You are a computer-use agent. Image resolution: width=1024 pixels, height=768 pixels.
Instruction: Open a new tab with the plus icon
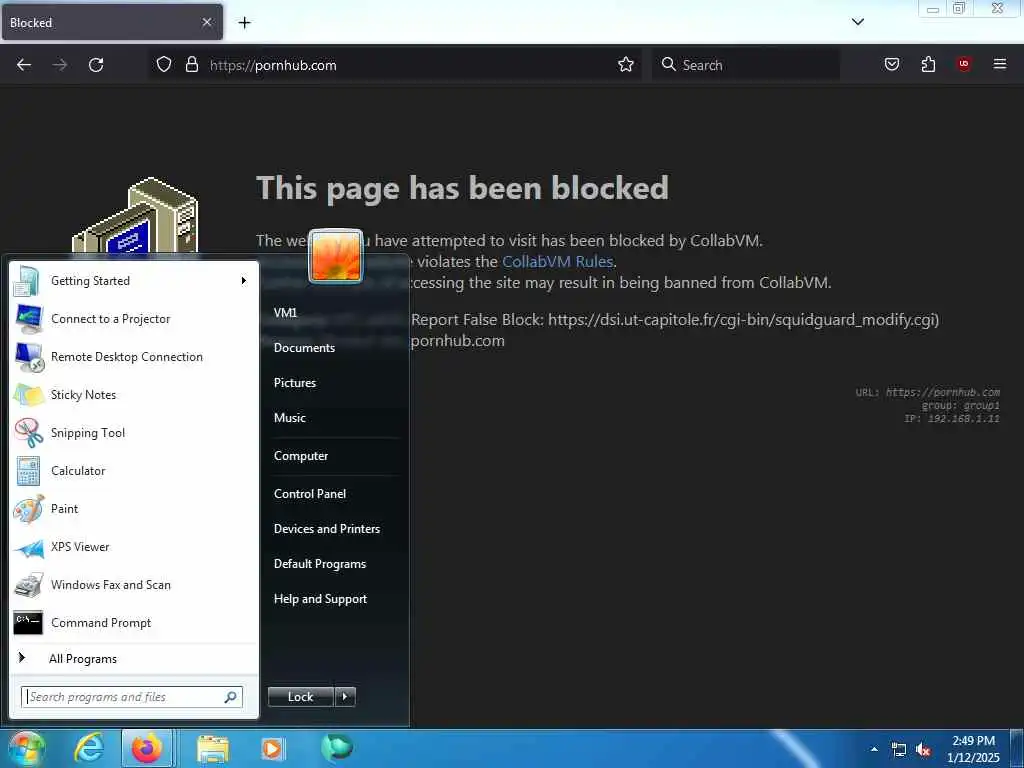[x=244, y=23]
